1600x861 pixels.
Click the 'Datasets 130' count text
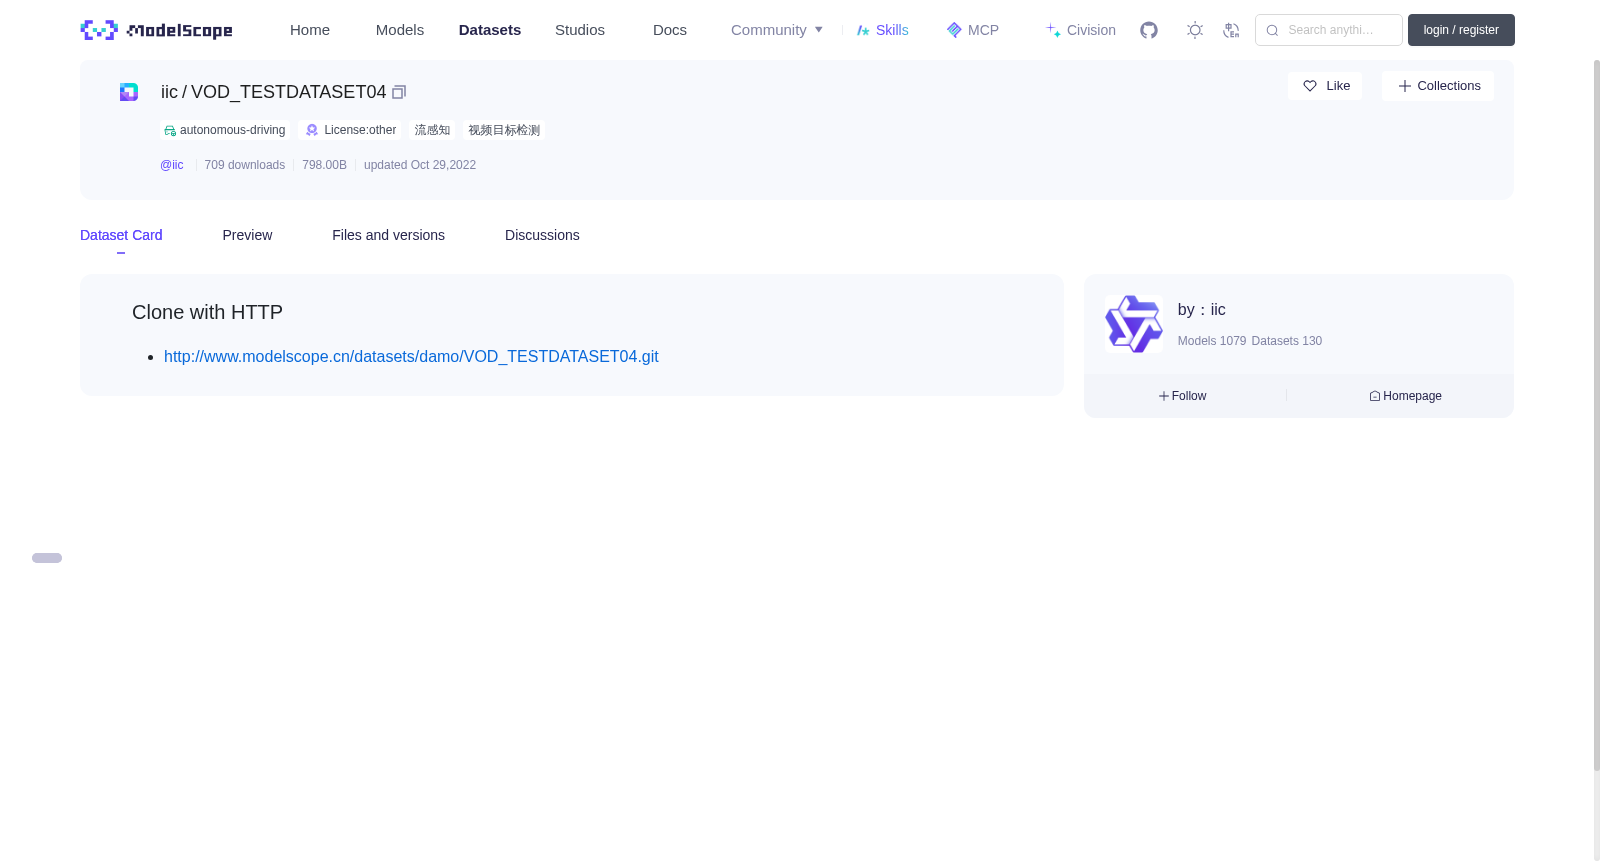[x=1287, y=341]
